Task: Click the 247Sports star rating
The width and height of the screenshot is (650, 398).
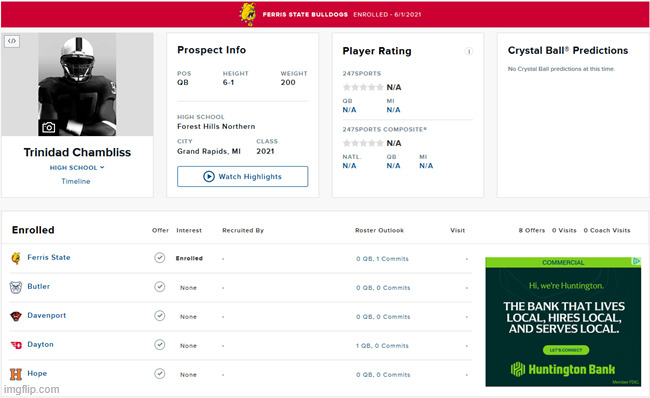Action: click(363, 87)
